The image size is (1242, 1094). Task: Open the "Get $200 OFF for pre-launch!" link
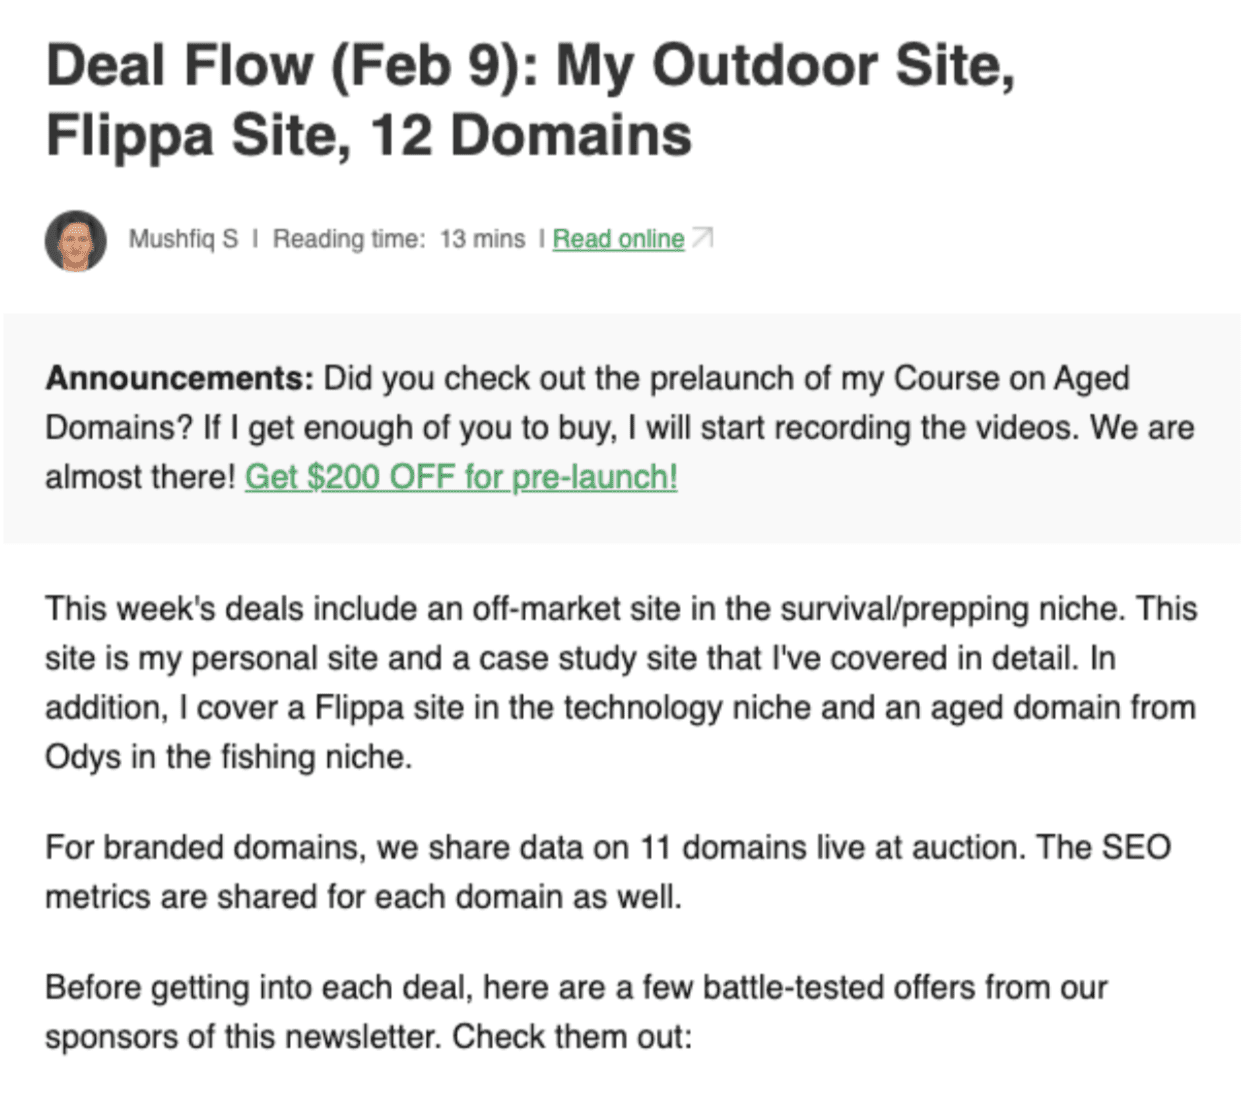point(461,477)
